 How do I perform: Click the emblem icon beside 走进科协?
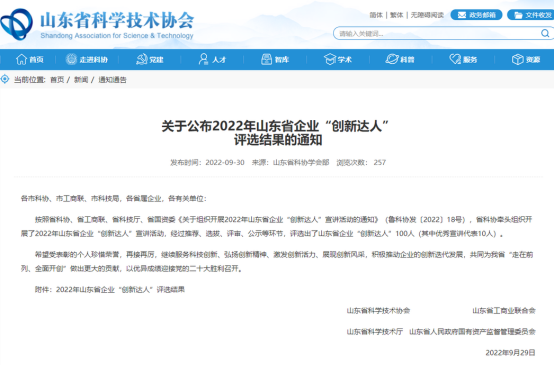pyautogui.click(x=71, y=59)
